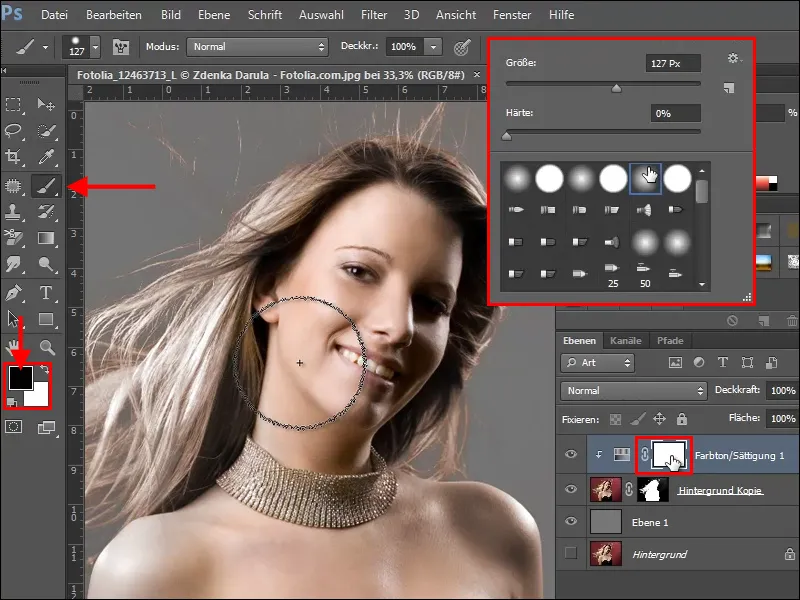Swap foreground and background colors
Screen dimensions: 800x600
[x=45, y=368]
